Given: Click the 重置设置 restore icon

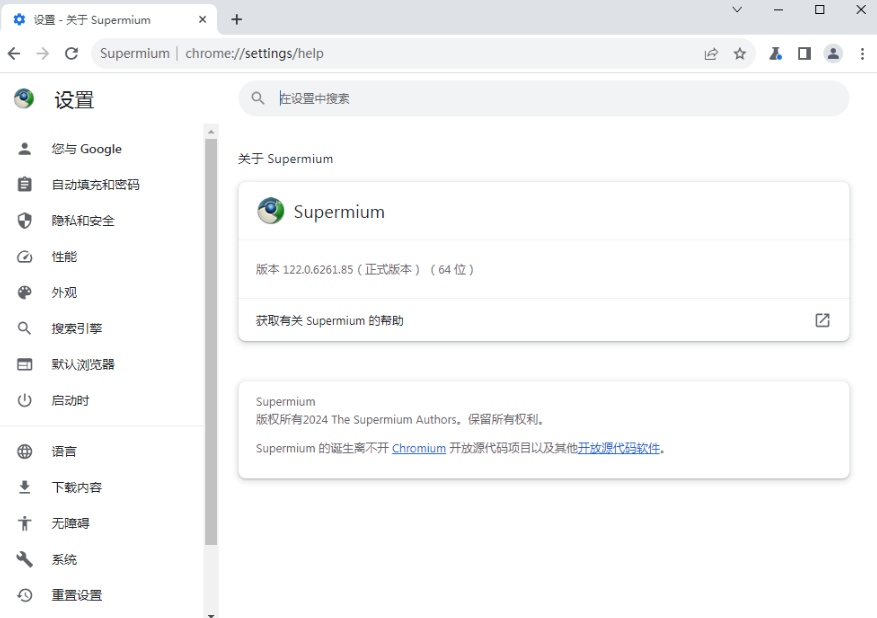Looking at the screenshot, I should (x=25, y=595).
